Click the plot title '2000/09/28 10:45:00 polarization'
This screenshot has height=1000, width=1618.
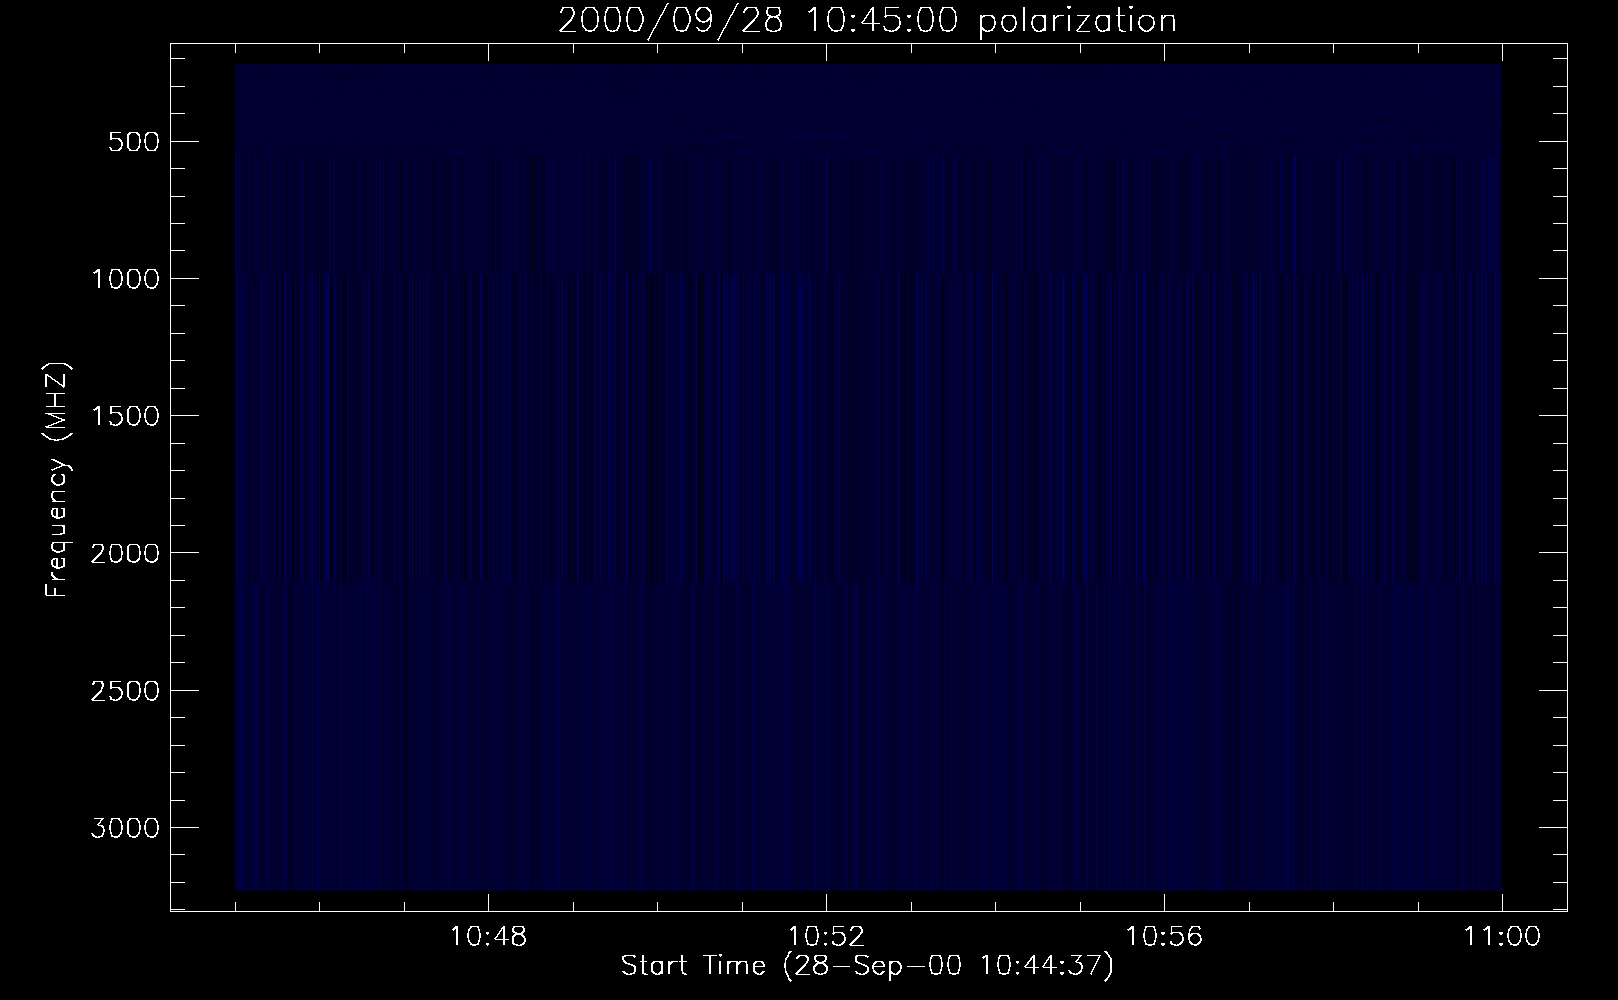pos(867,21)
